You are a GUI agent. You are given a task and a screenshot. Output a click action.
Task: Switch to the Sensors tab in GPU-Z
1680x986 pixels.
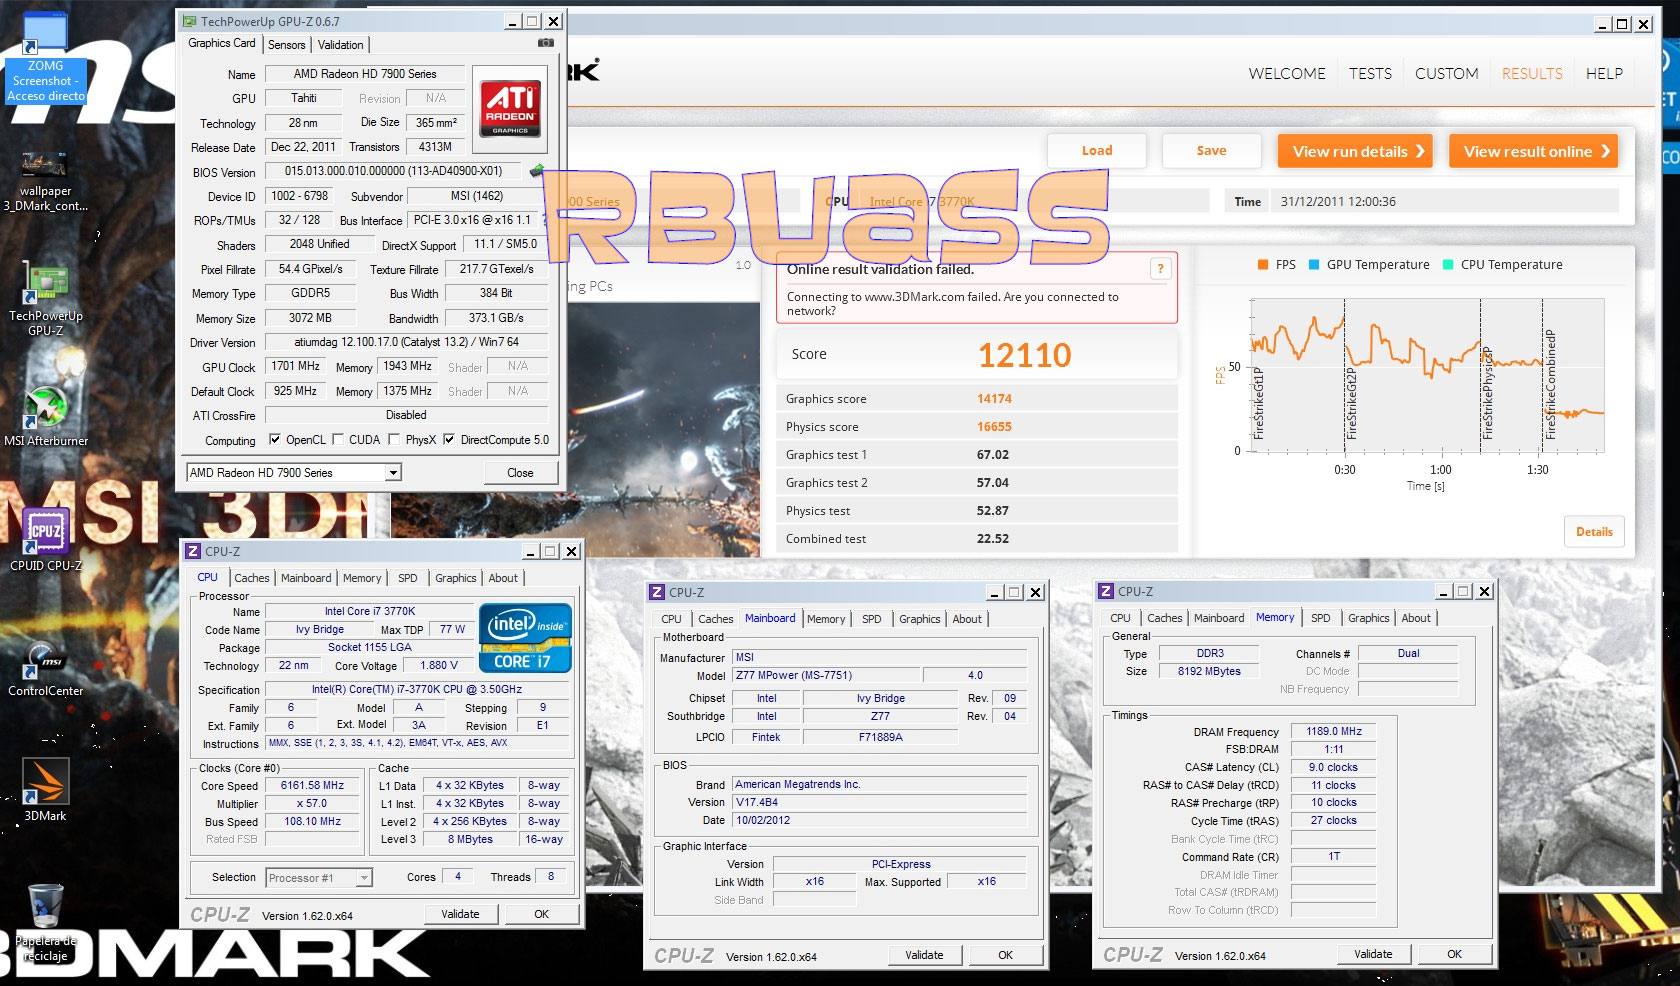[x=287, y=45]
